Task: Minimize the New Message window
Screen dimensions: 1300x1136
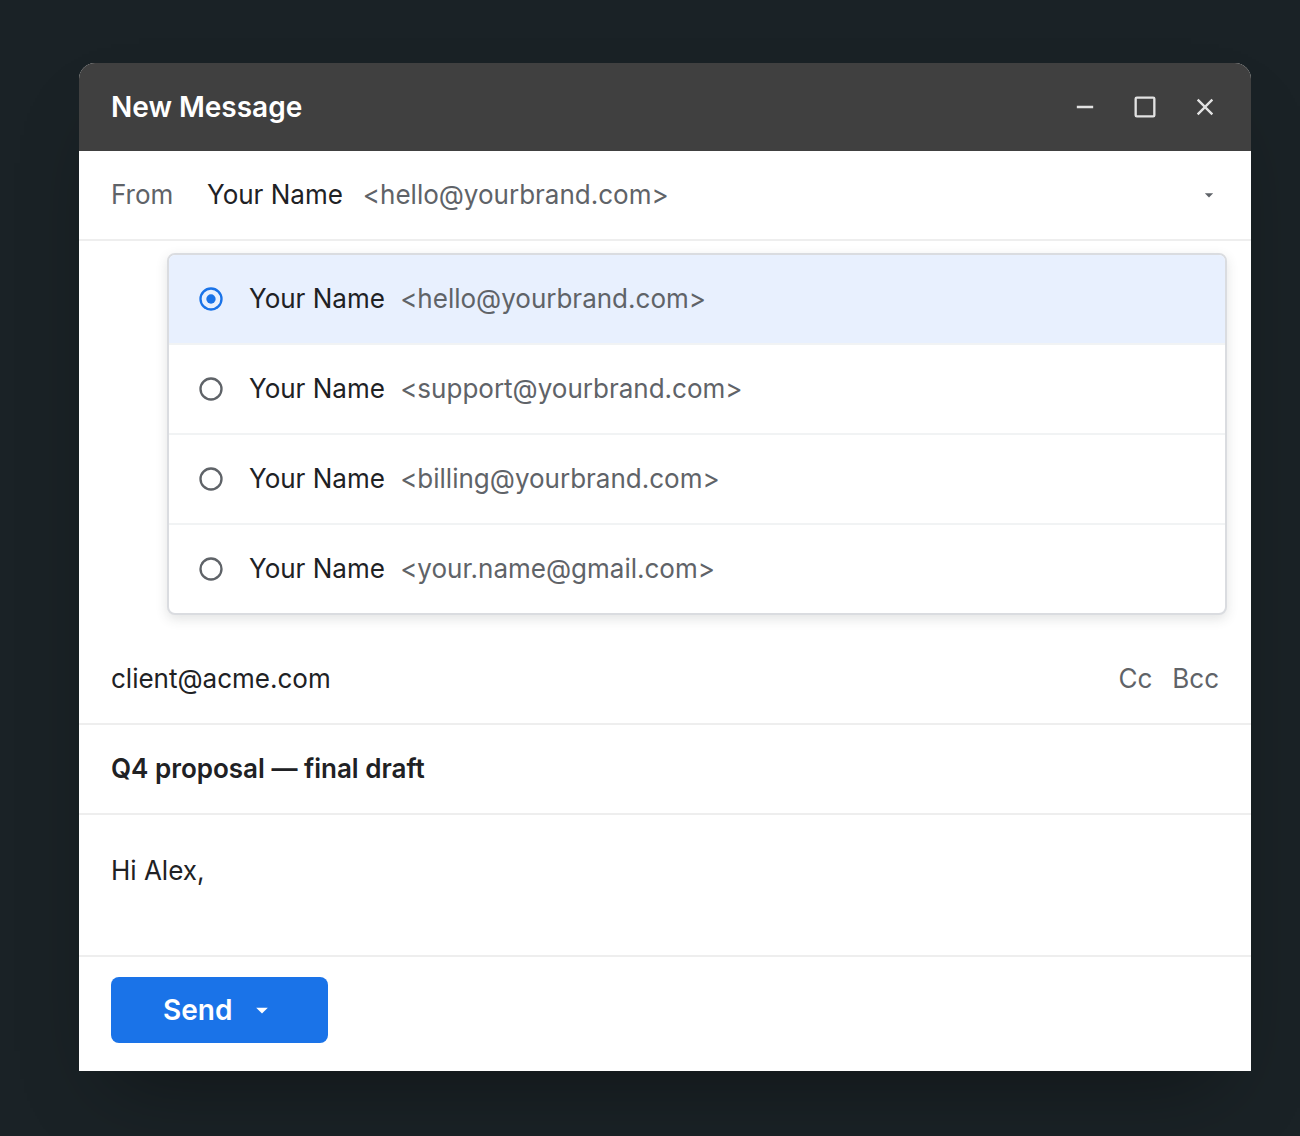Action: (x=1085, y=107)
